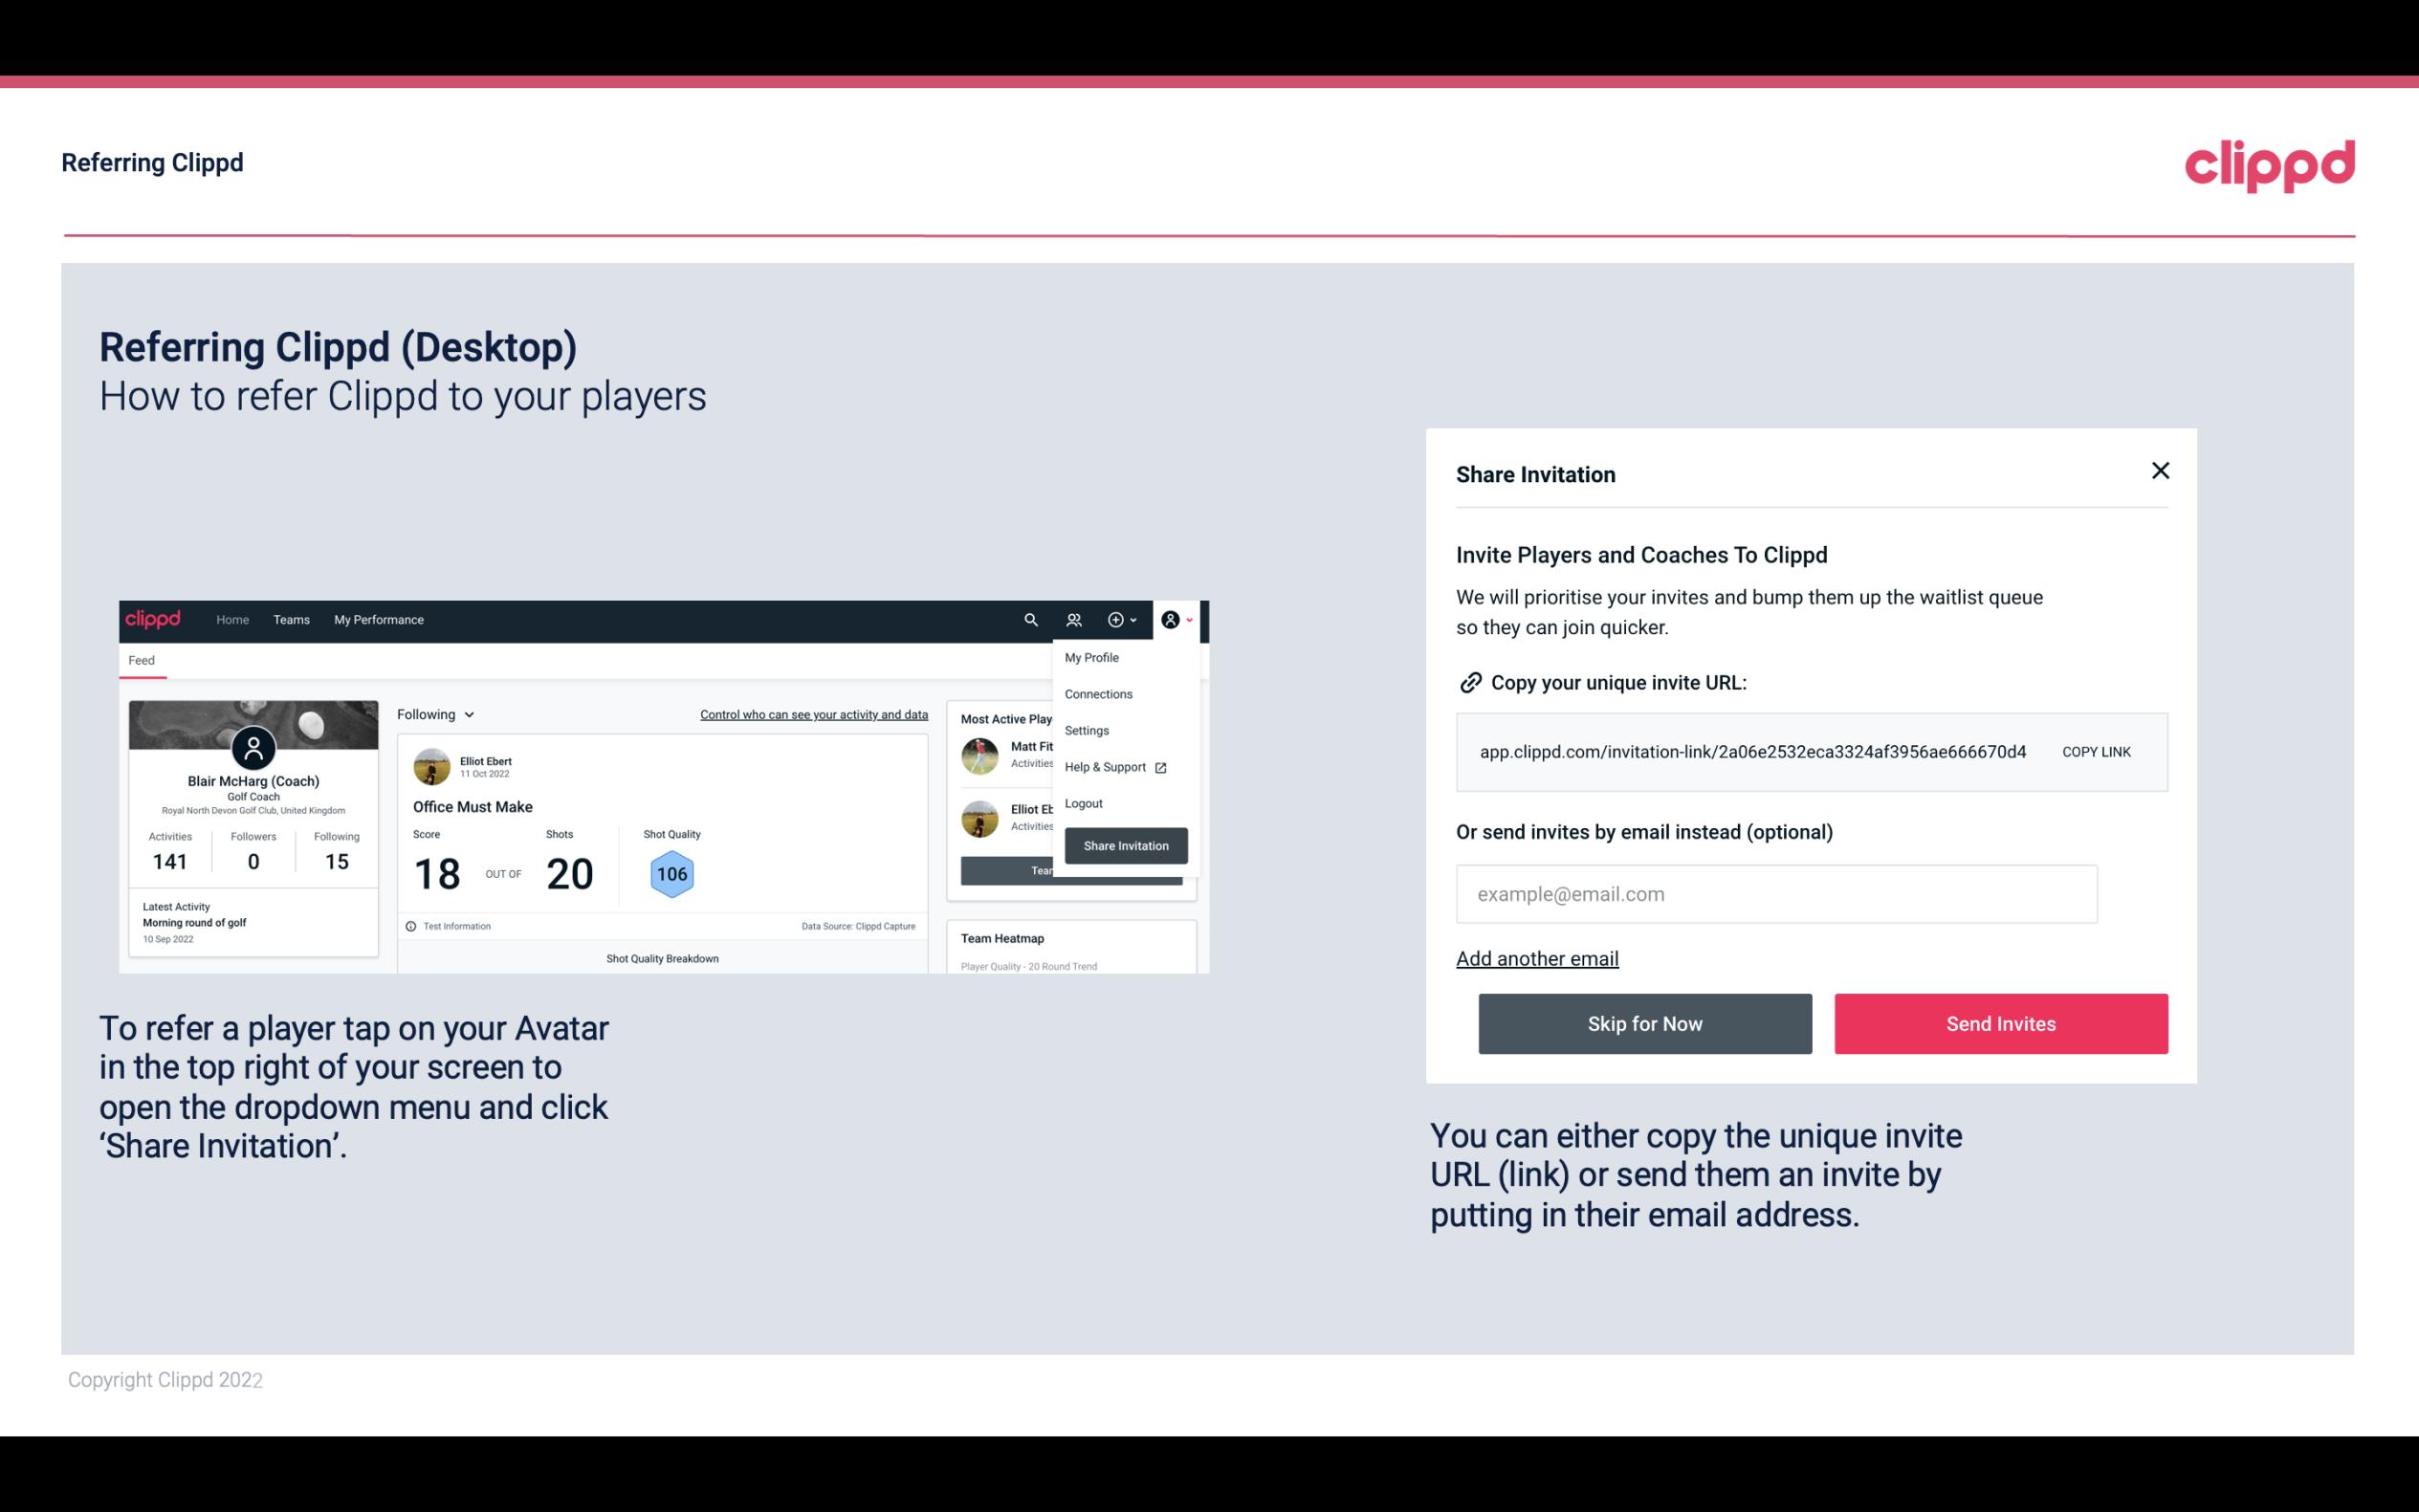
Task: Click the 'My Performance' tab in navigation
Action: tap(378, 619)
